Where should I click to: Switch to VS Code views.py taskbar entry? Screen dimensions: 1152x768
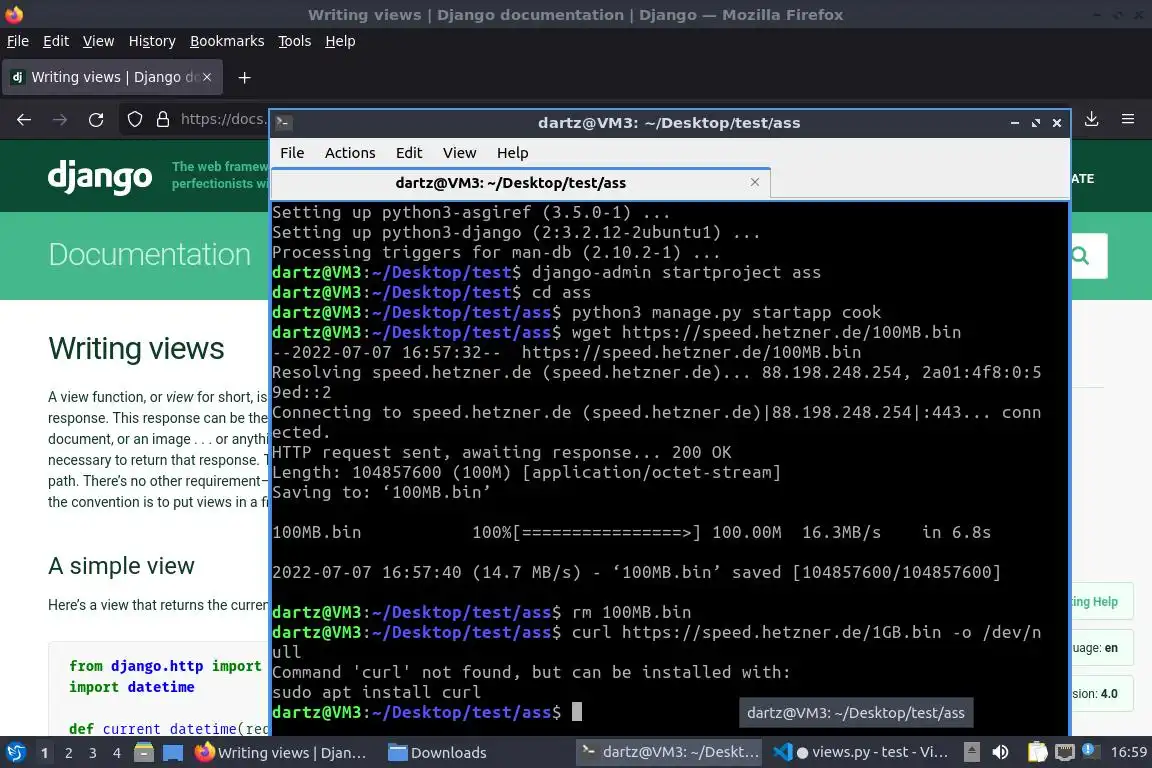click(861, 753)
